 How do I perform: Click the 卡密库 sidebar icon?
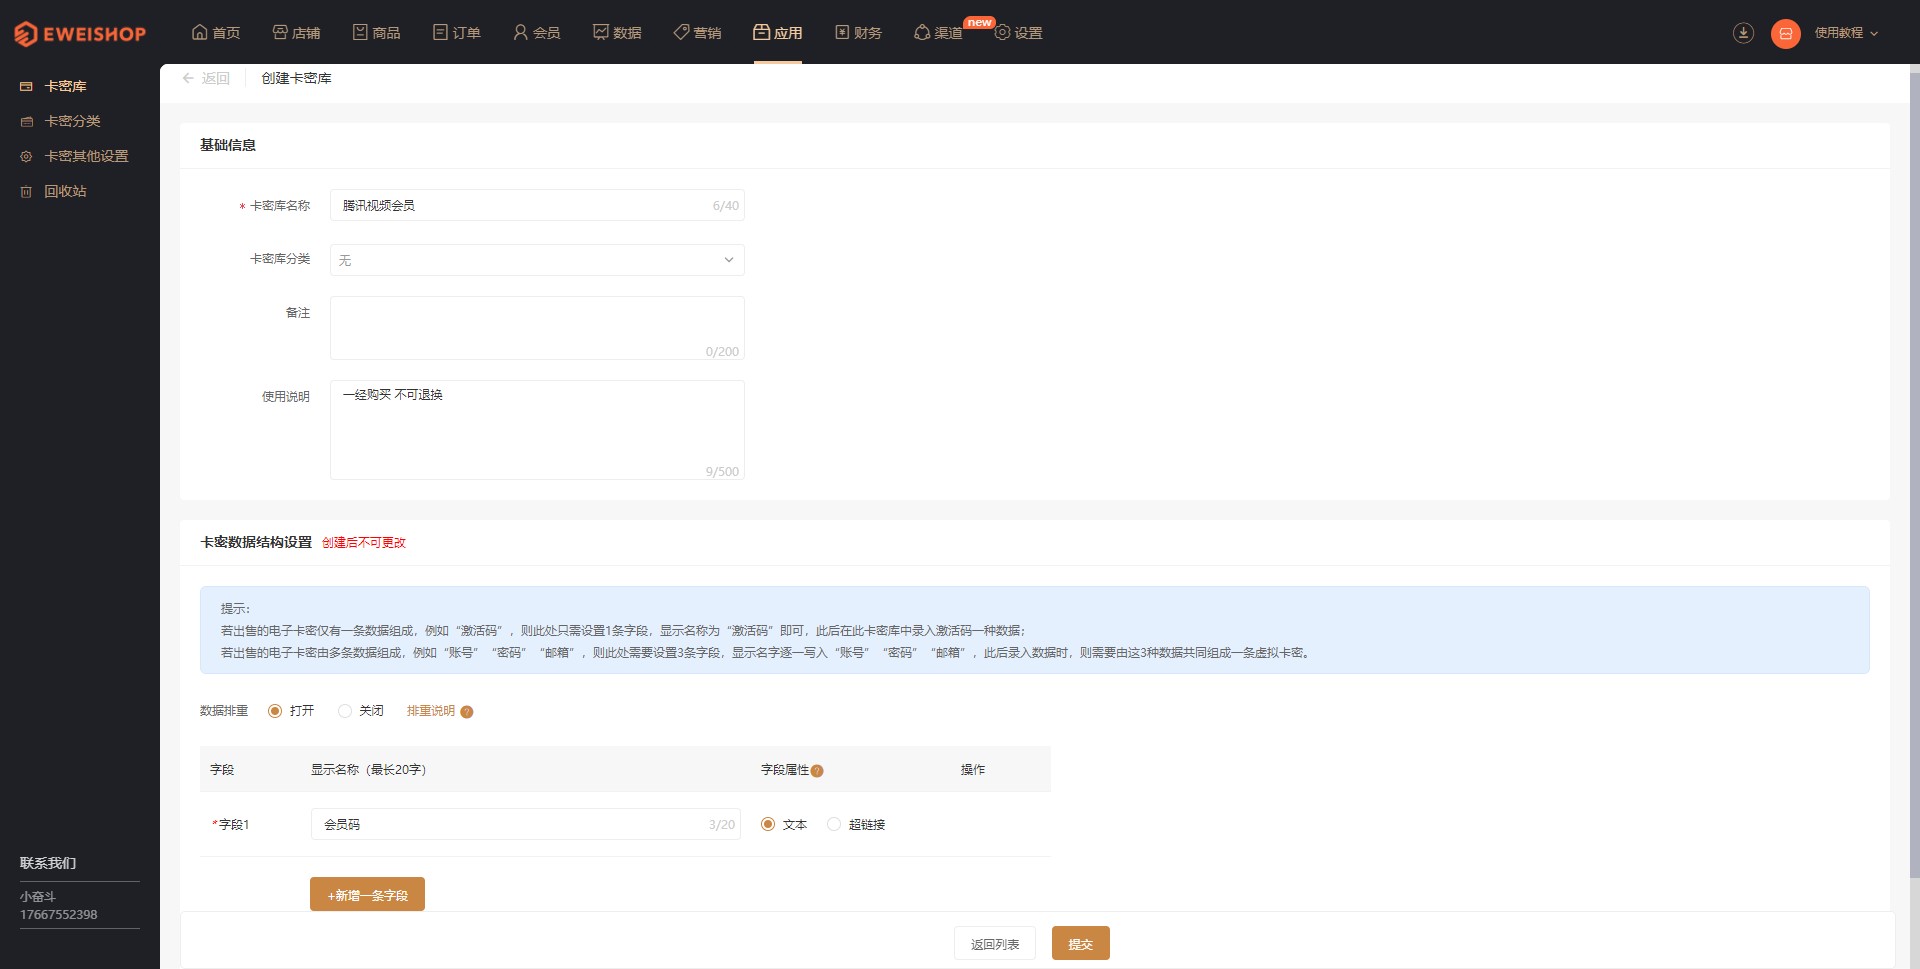[26, 87]
